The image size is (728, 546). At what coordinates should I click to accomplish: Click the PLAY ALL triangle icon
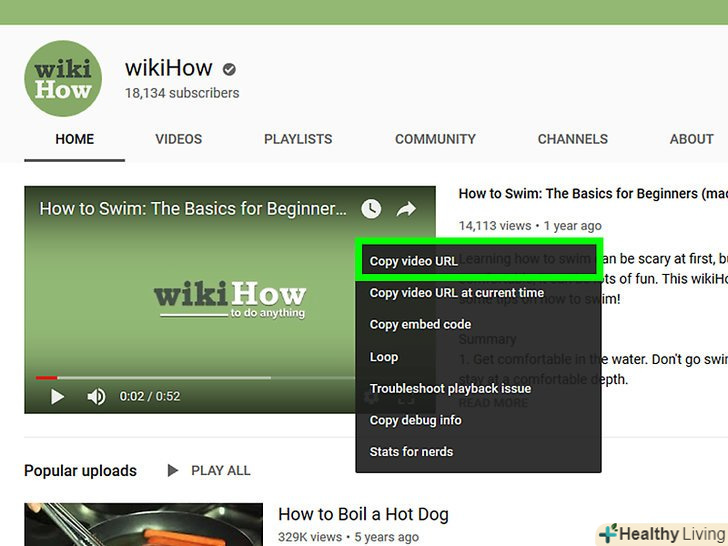click(x=173, y=471)
